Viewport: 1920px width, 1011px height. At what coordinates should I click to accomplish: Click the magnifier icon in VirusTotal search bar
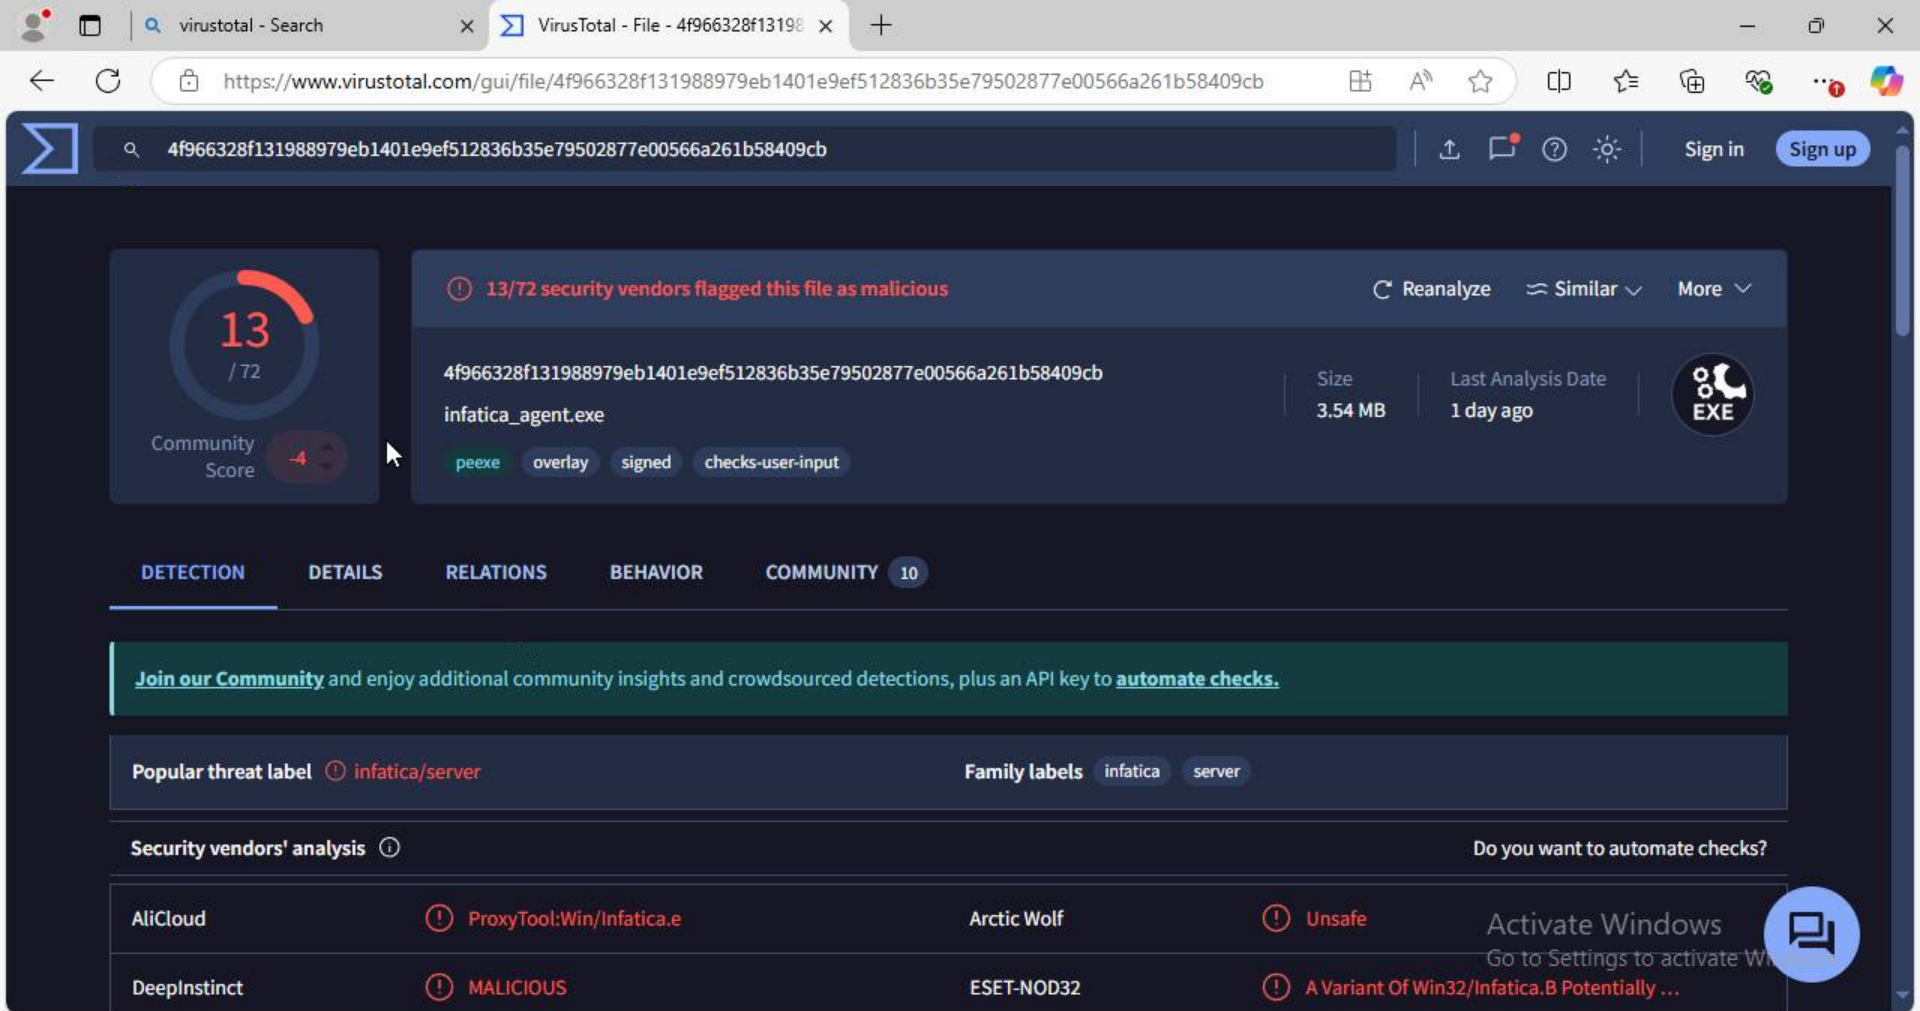(131, 149)
